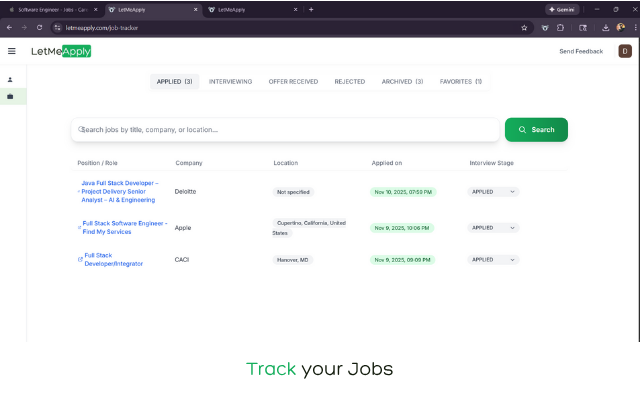Click the Not specified location tag
The width and height of the screenshot is (640, 400).
(x=293, y=192)
